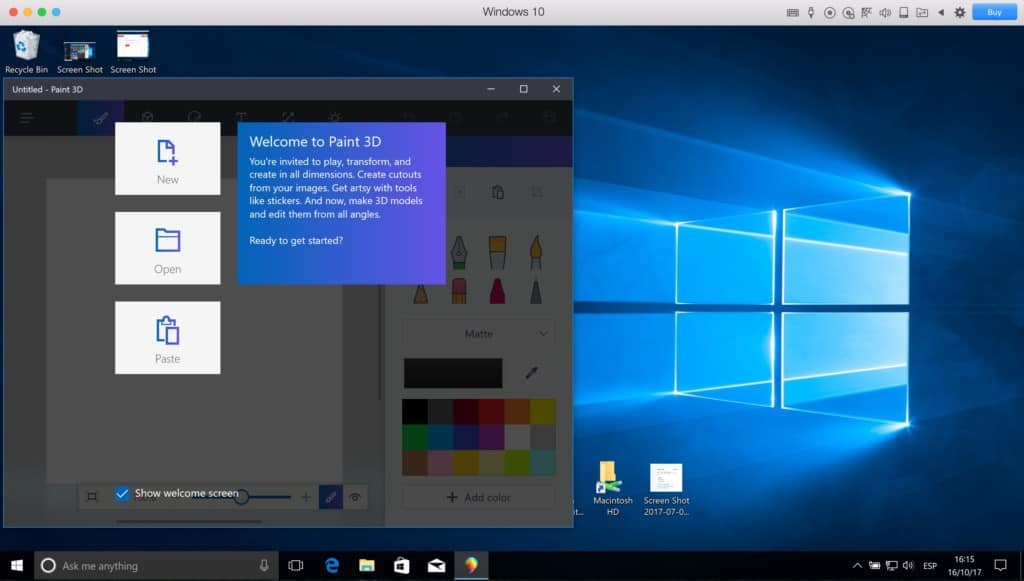
Task: Pick the yellow swatch in top row
Action: point(543,412)
